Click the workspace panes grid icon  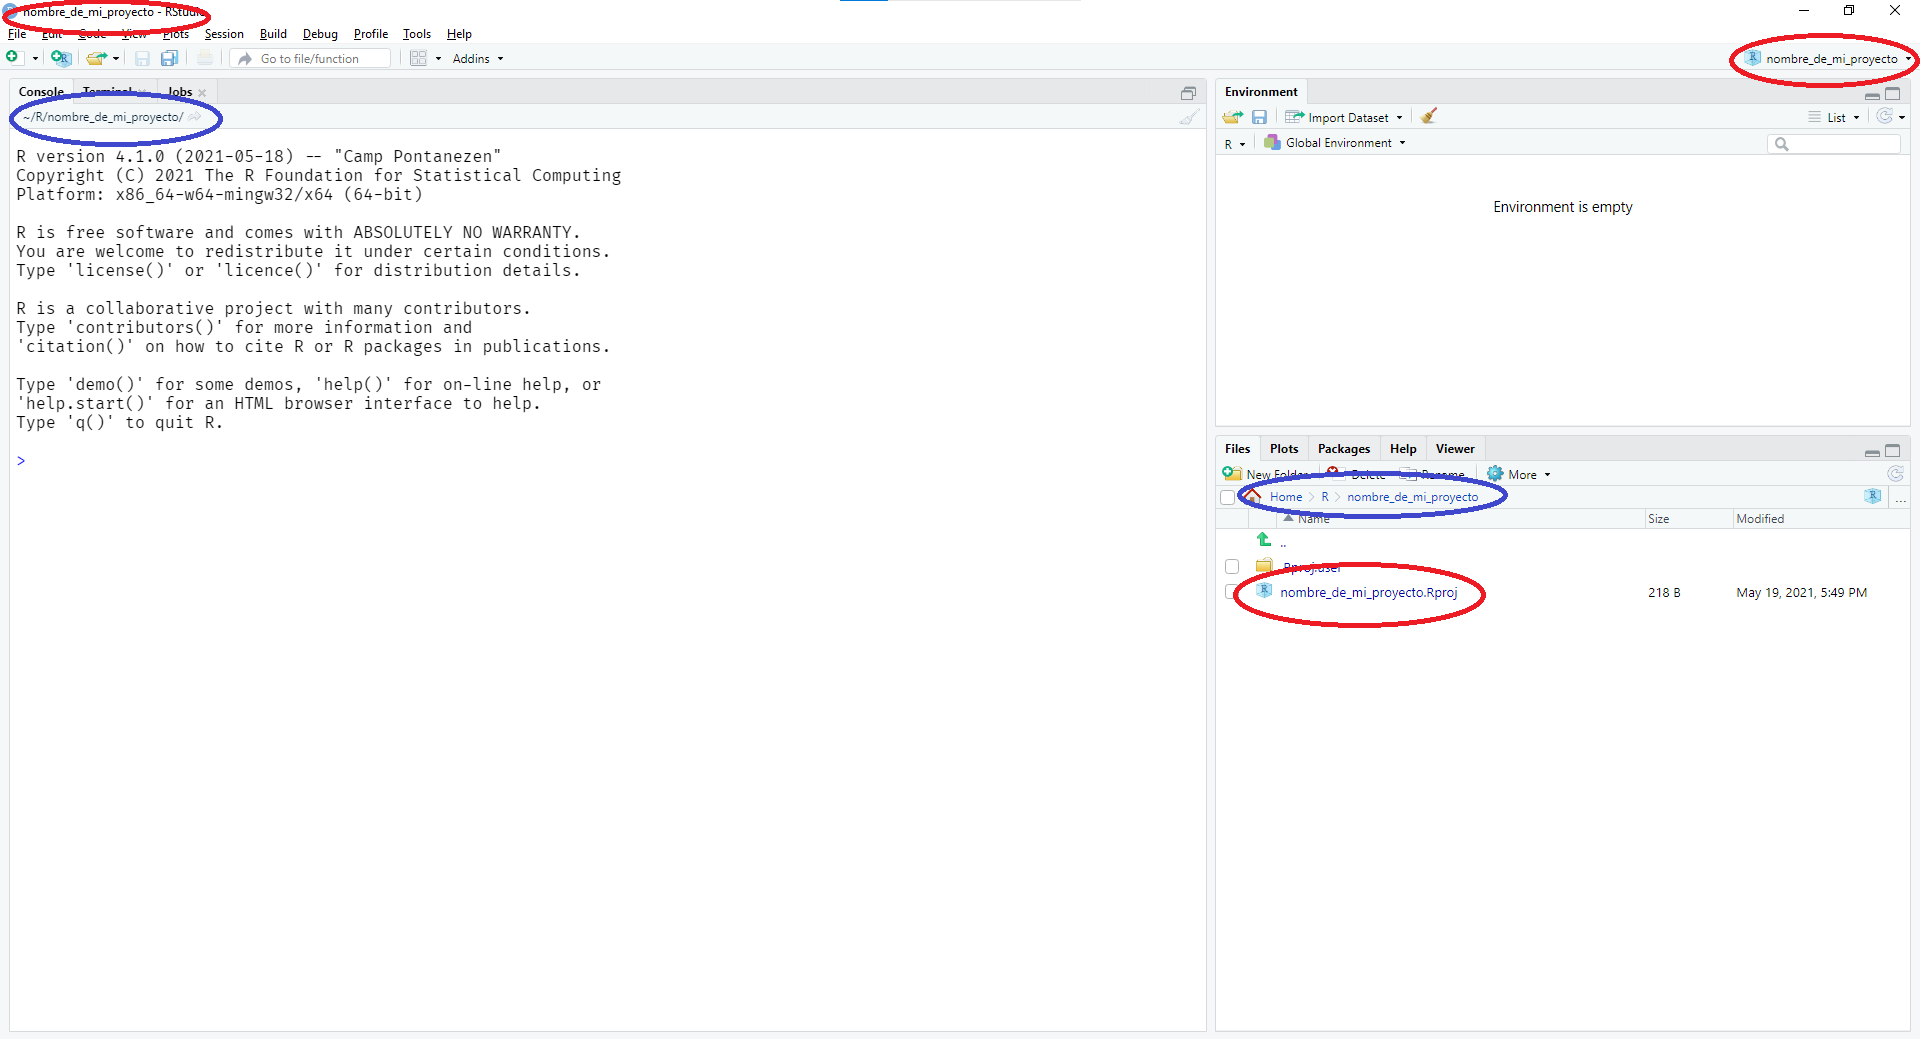point(418,58)
